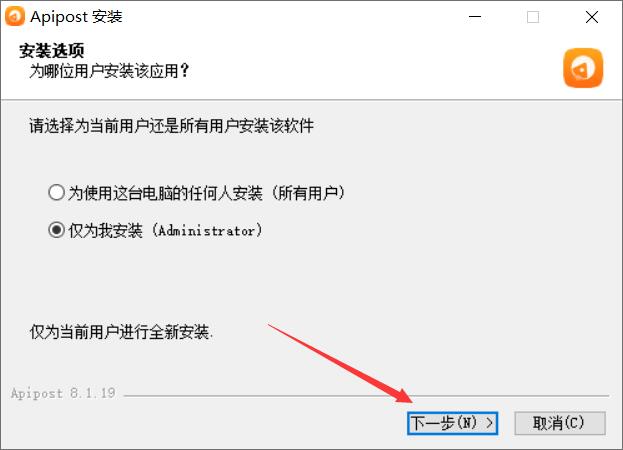Screen dimensions: 623x450
Task: Click the Apipost 8.1.19 version label
Action: click(x=63, y=393)
